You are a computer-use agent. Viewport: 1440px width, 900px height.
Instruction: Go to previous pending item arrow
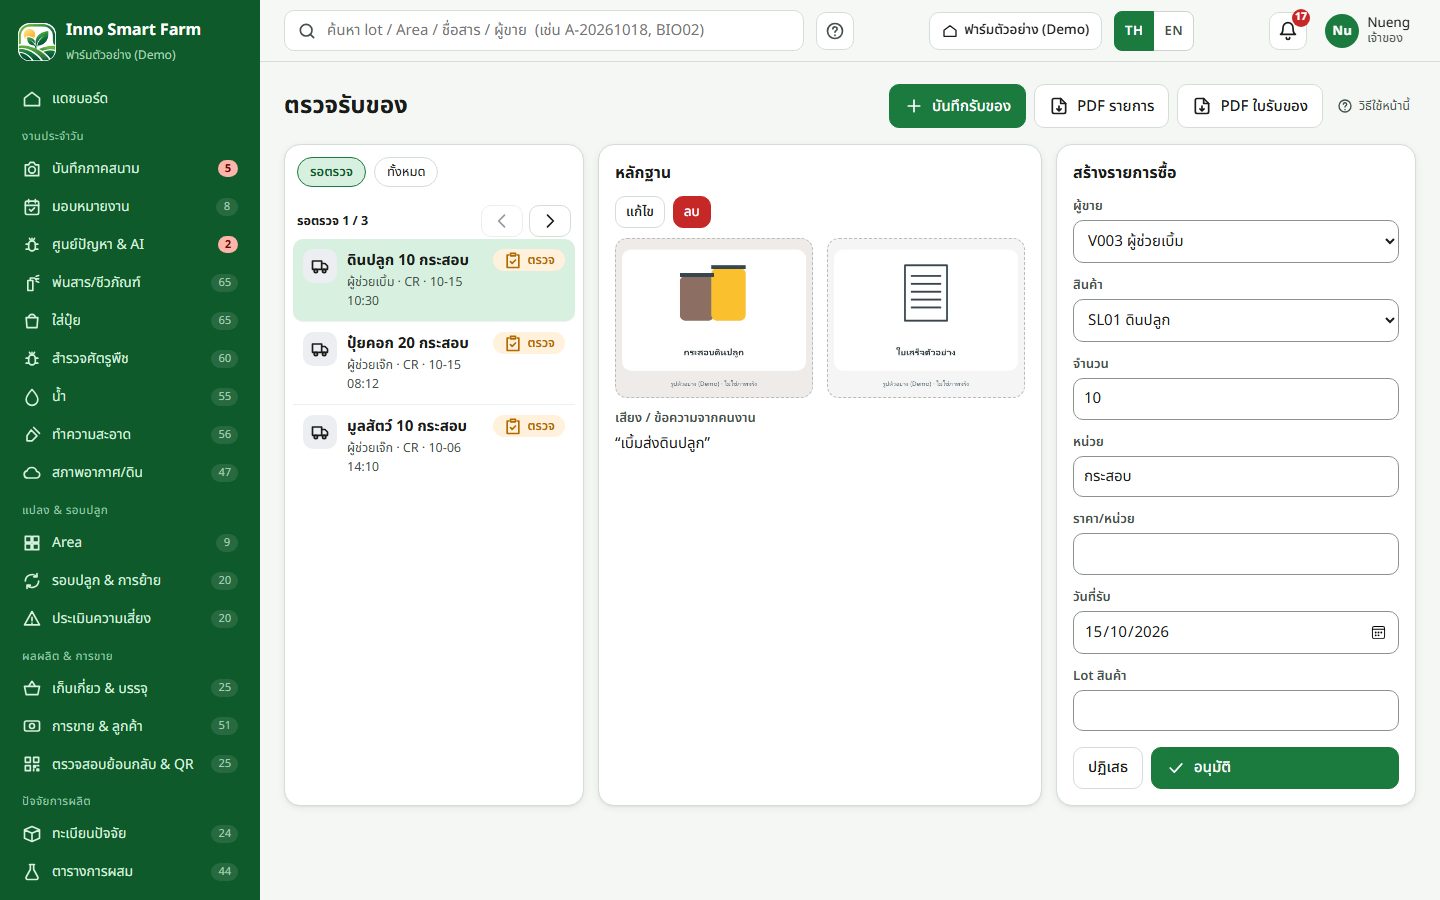point(502,221)
